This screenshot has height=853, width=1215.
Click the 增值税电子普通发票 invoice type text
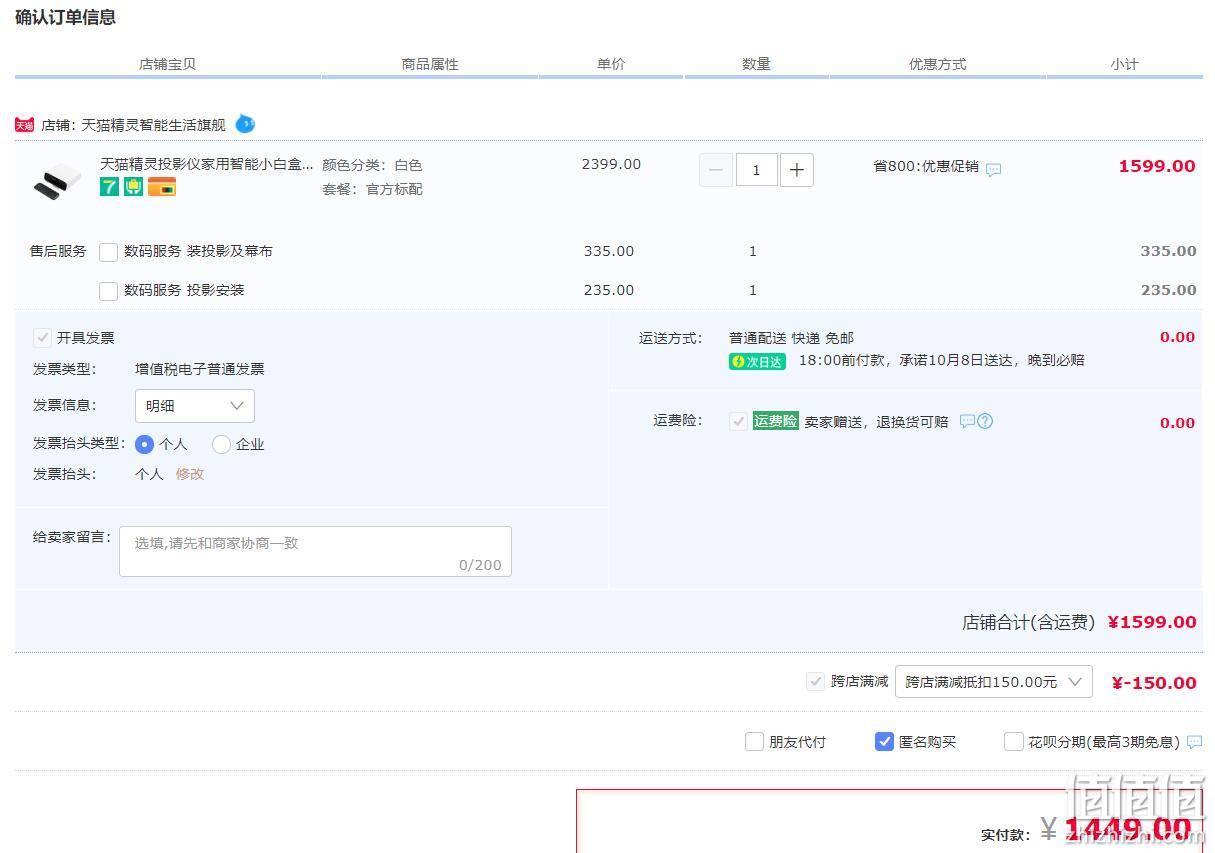tap(200, 369)
